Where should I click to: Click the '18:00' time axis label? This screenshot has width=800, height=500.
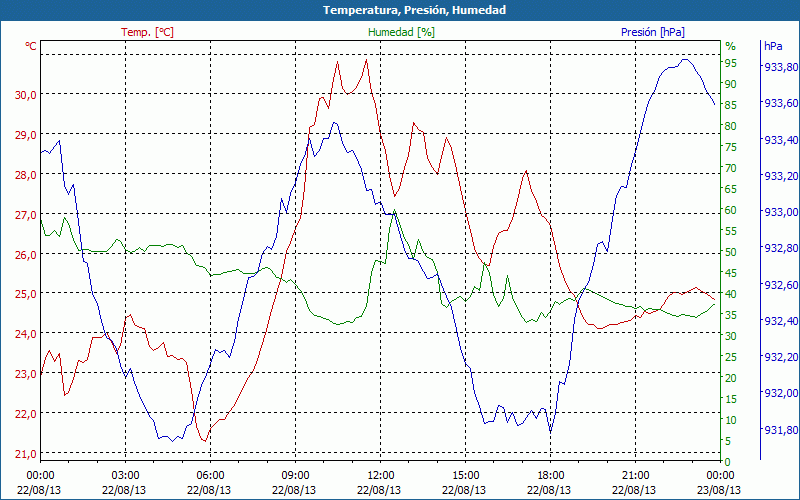[x=551, y=476]
